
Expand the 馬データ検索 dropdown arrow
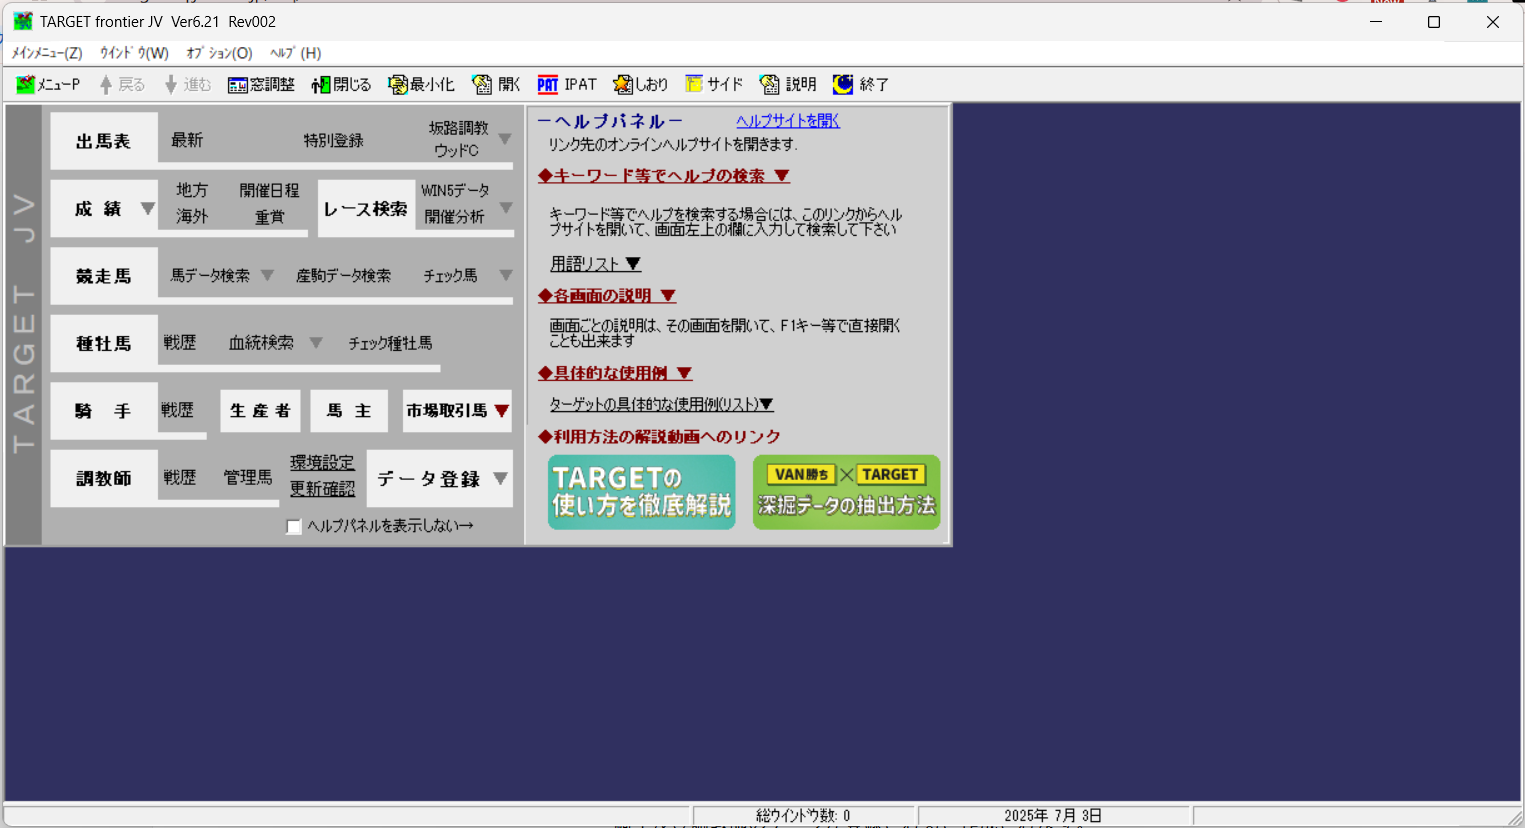(267, 275)
